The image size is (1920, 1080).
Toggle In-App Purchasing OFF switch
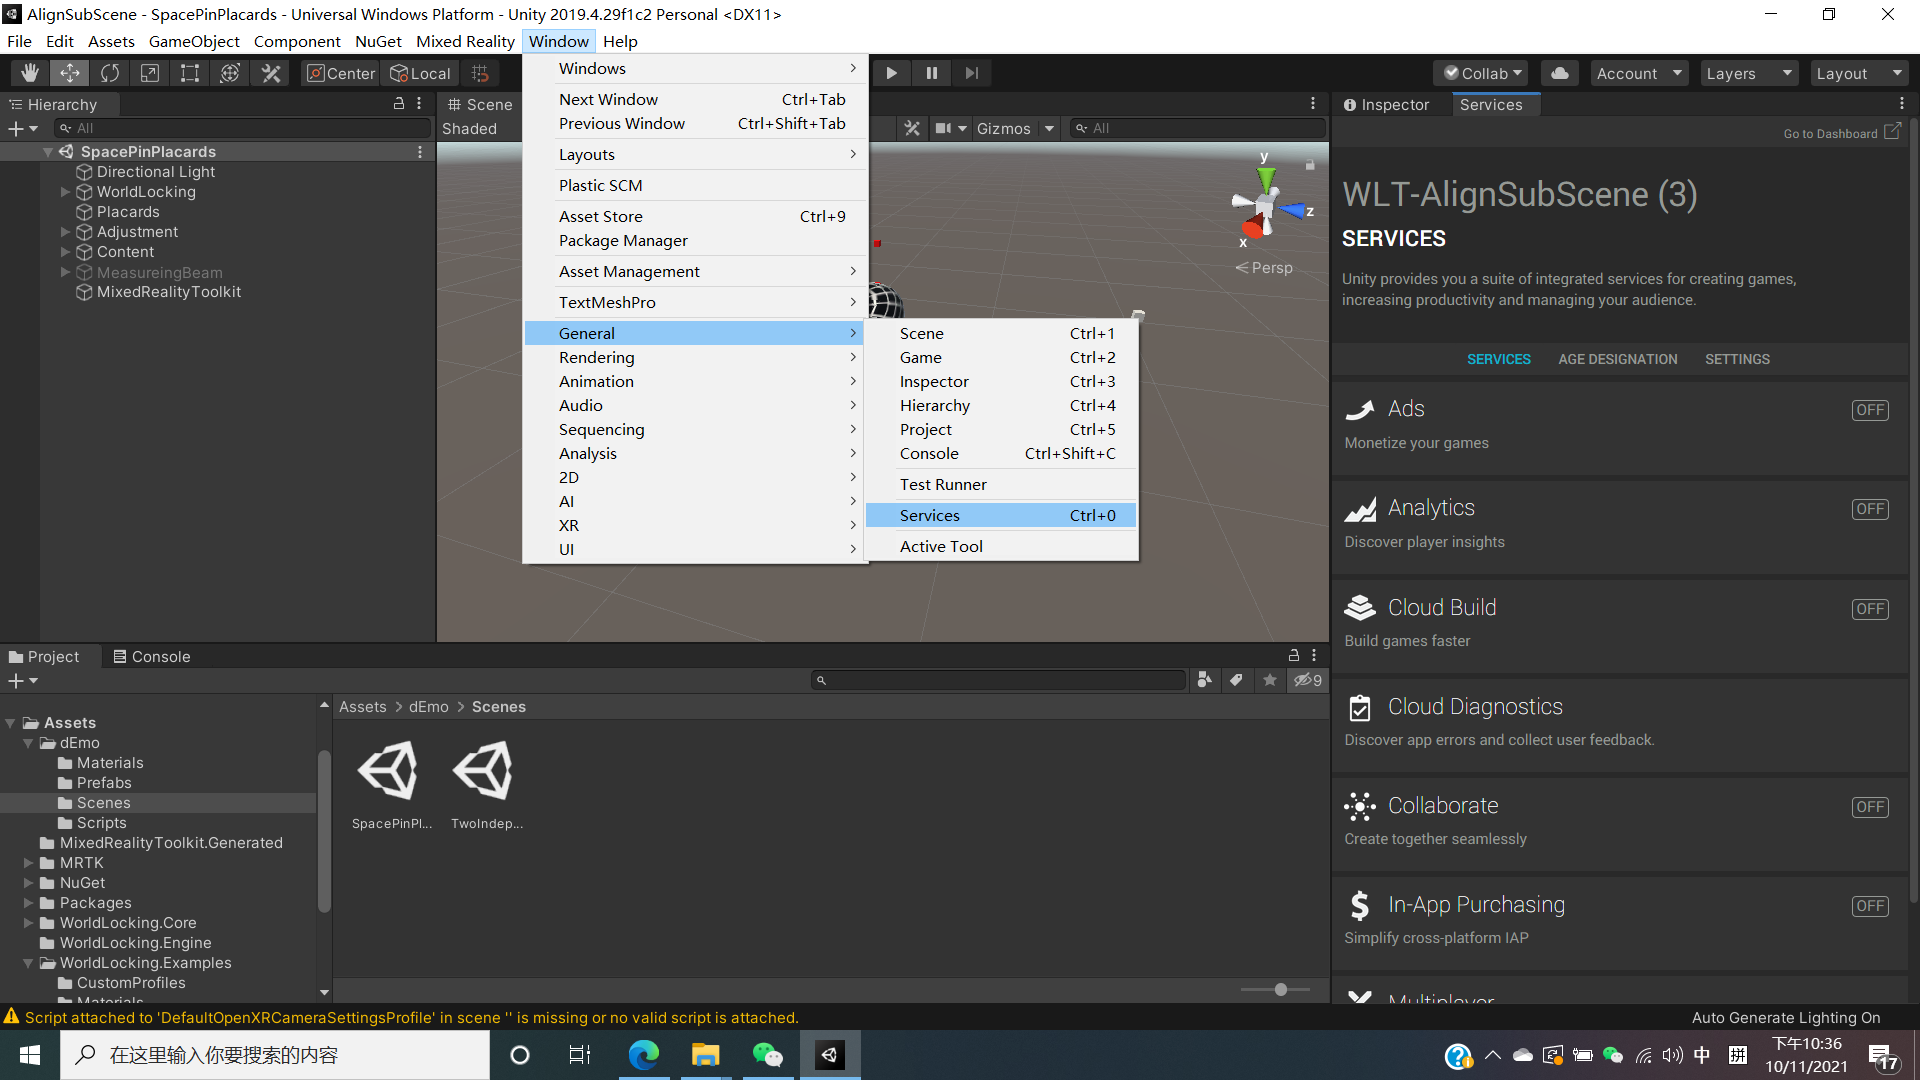click(1870, 906)
